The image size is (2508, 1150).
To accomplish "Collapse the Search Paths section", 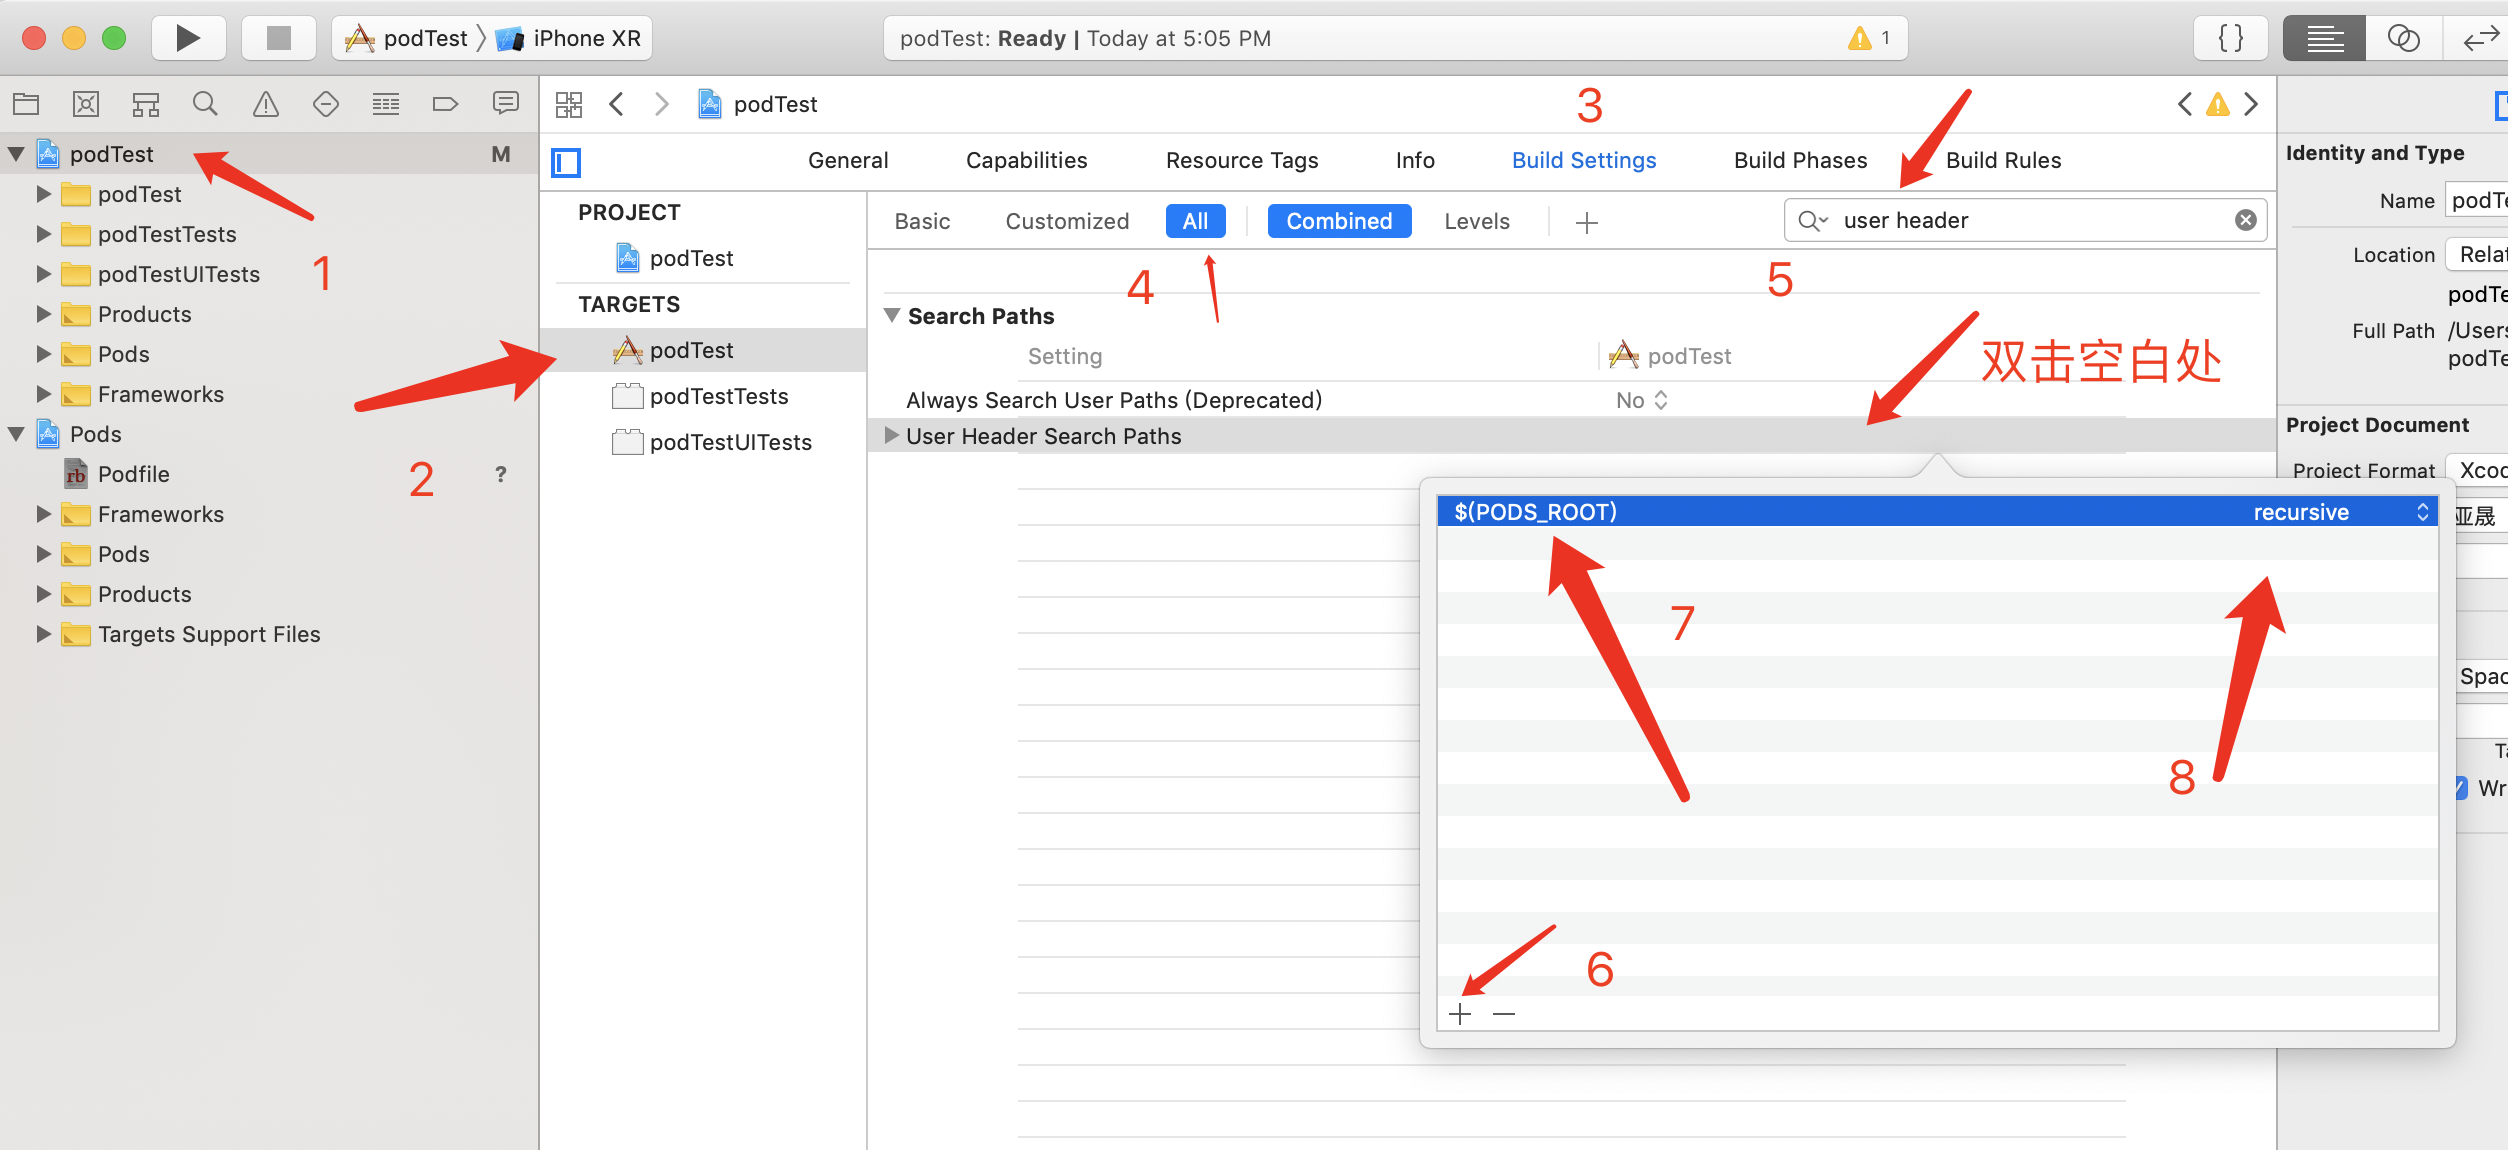I will click(892, 316).
